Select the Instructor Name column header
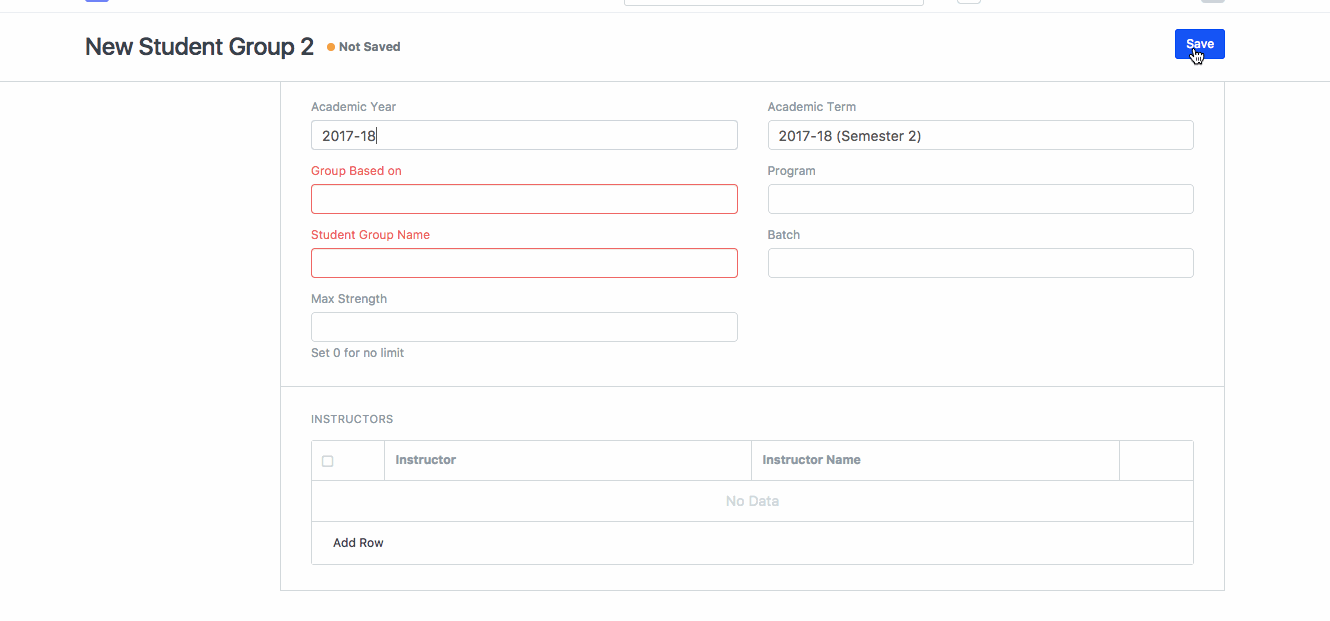This screenshot has width=1330, height=621. (811, 460)
